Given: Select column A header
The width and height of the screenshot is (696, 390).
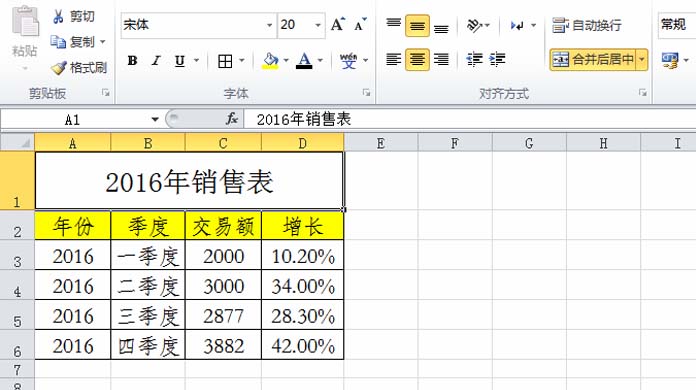Looking at the screenshot, I should click(72, 143).
